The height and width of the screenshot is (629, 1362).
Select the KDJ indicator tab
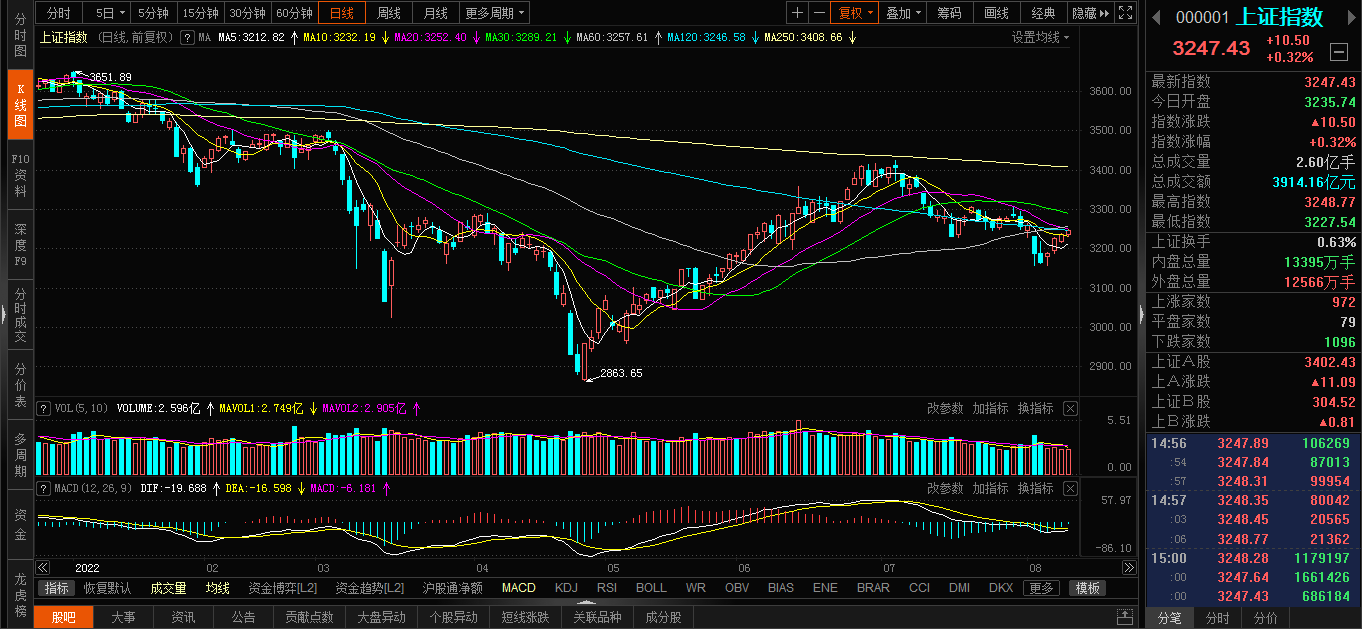point(566,588)
